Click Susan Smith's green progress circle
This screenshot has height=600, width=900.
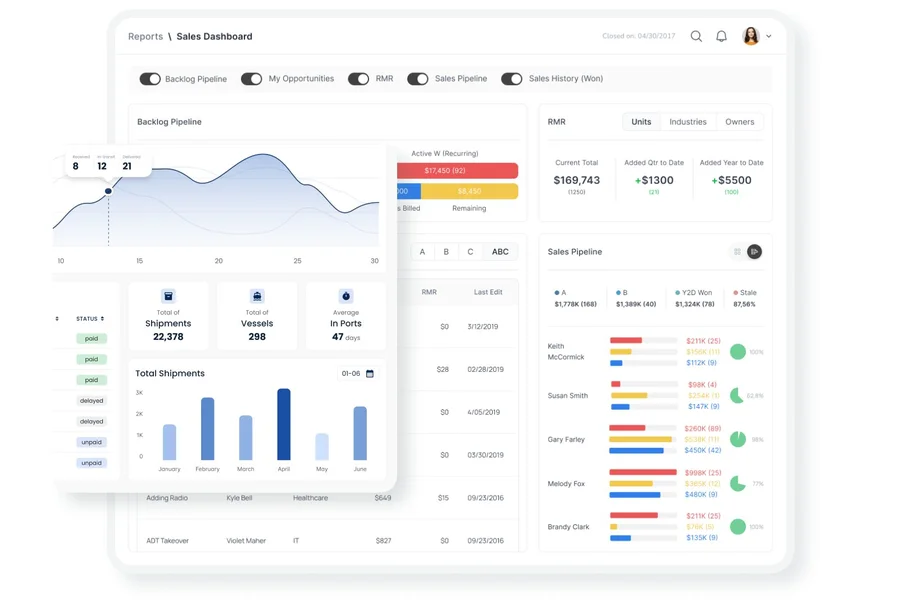(737, 395)
